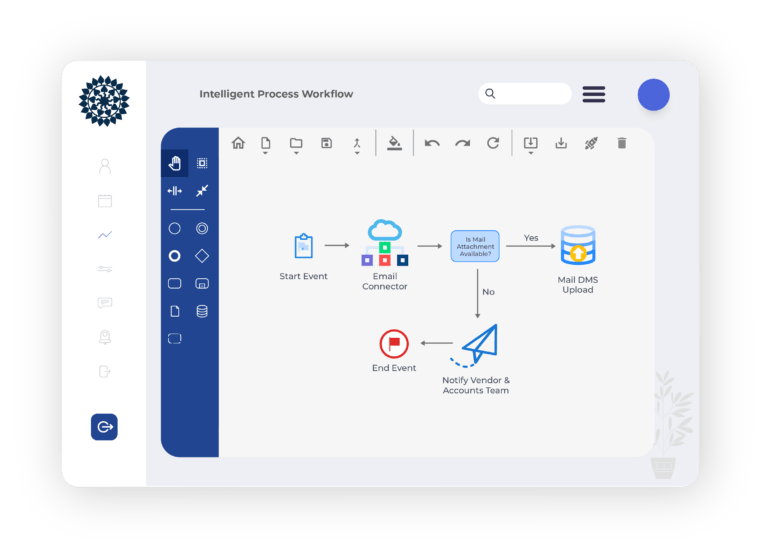This screenshot has height=556, width=768.
Task: Click the rocket deploy icon
Action: [x=592, y=143]
